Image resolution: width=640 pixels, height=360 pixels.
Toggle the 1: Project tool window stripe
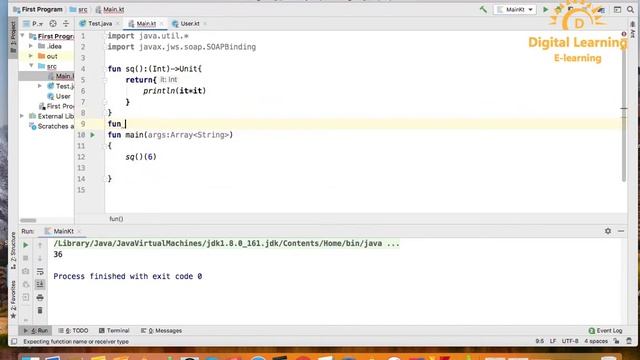pos(13,37)
